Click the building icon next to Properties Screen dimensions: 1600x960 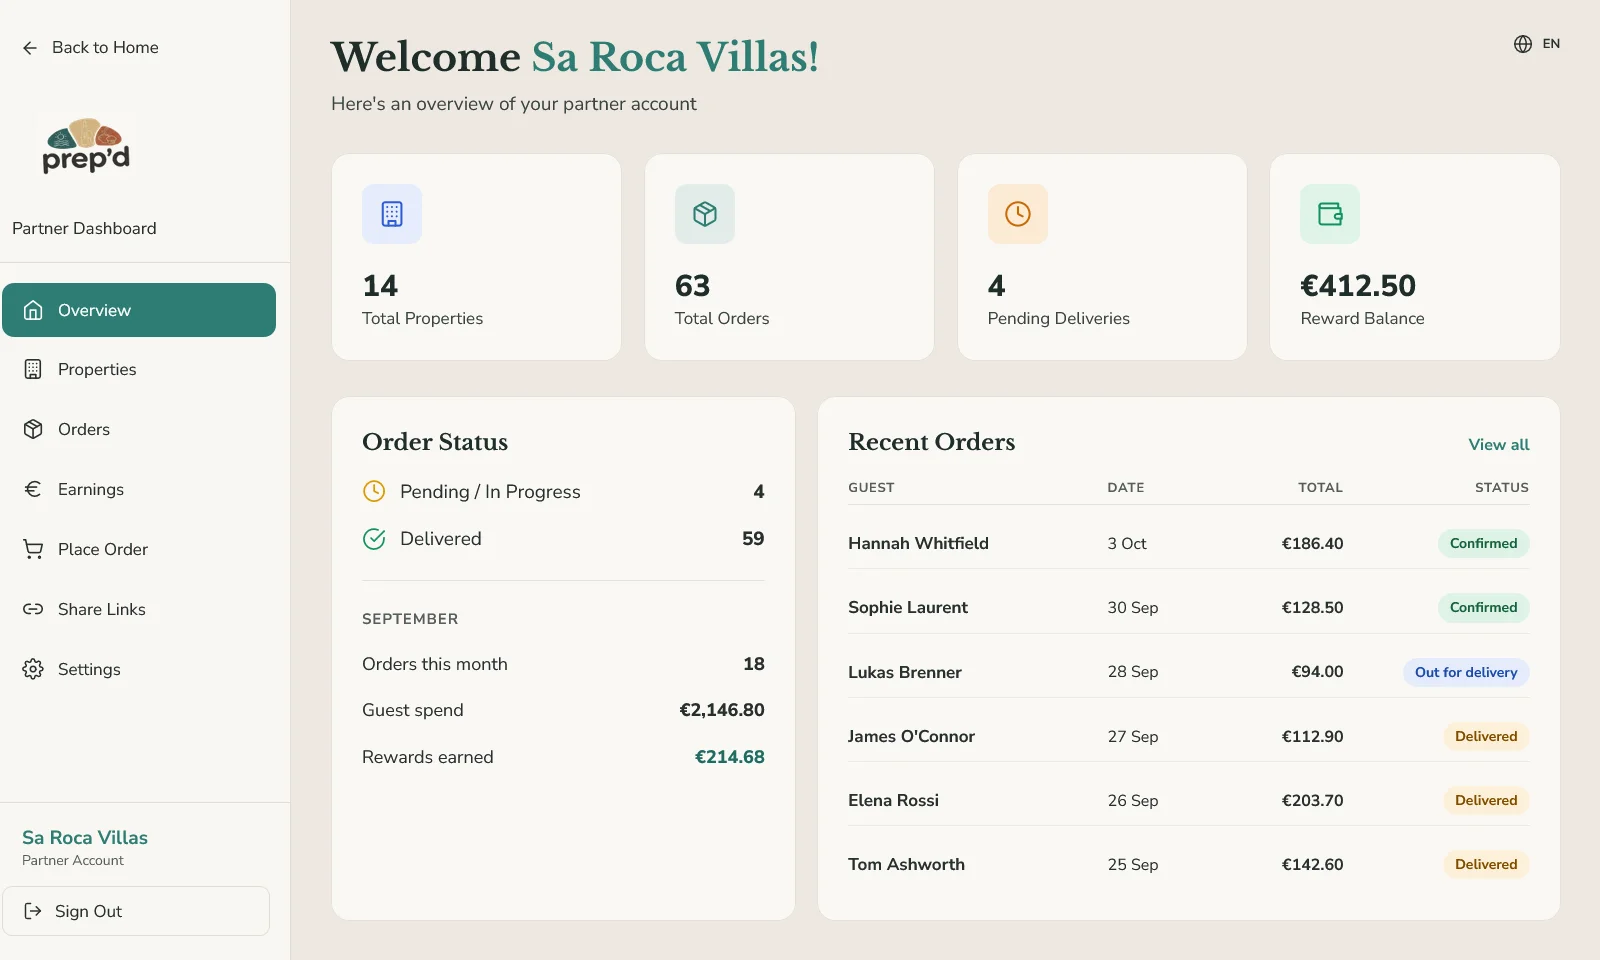[33, 369]
